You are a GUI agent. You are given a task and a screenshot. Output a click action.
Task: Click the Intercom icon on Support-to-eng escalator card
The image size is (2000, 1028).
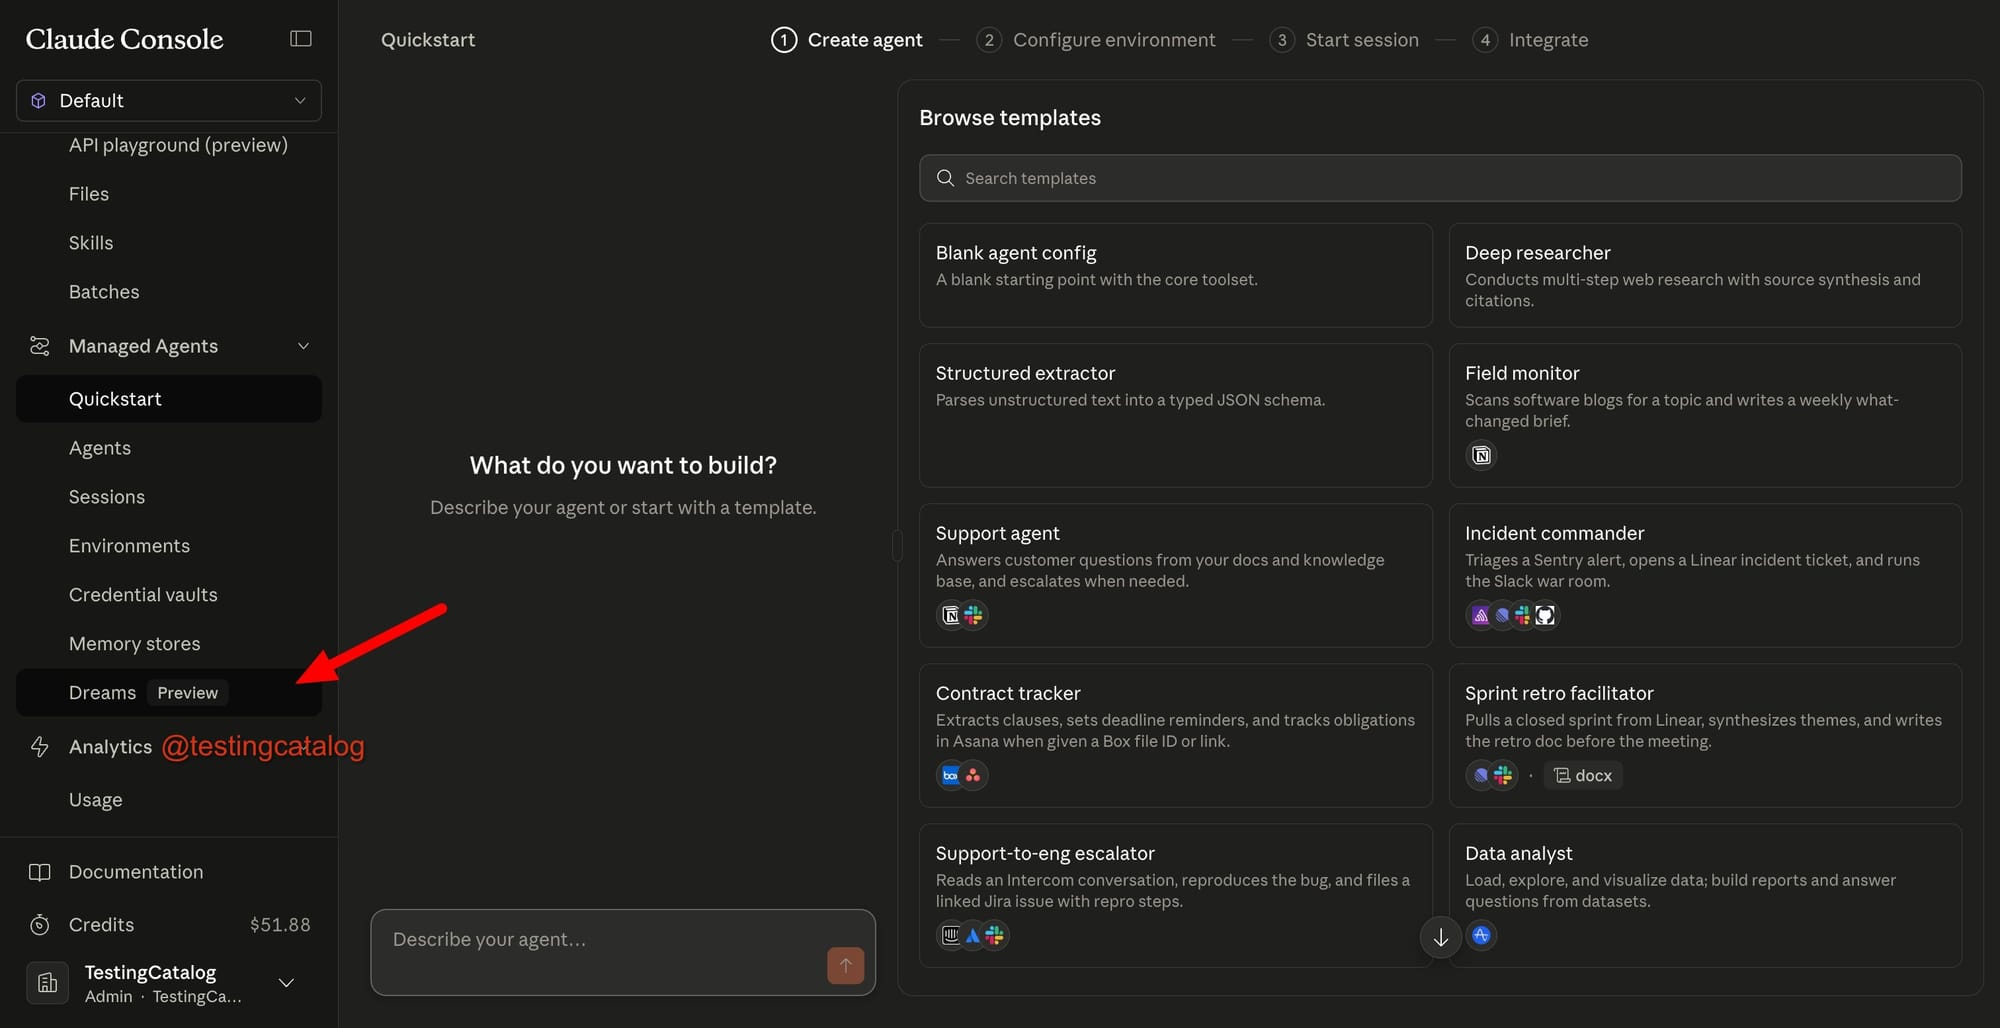(951, 935)
